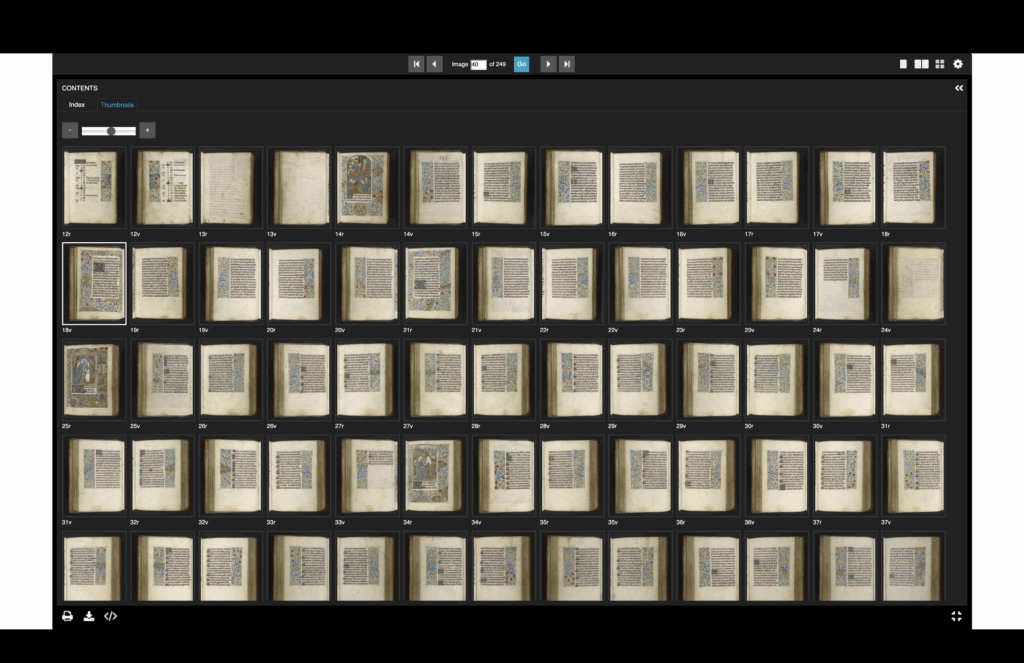Viewport: 1024px width, 663px height.
Task: Click the Go button
Action: 521,64
